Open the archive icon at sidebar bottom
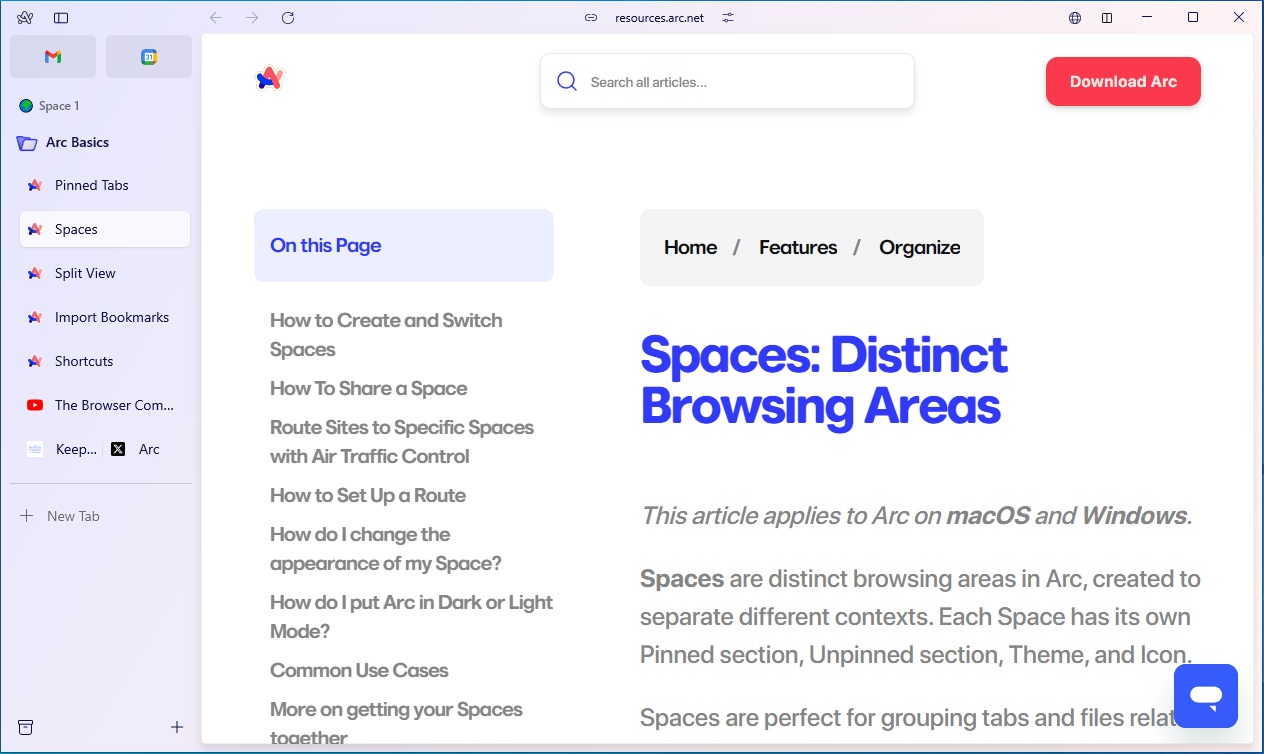 26,727
